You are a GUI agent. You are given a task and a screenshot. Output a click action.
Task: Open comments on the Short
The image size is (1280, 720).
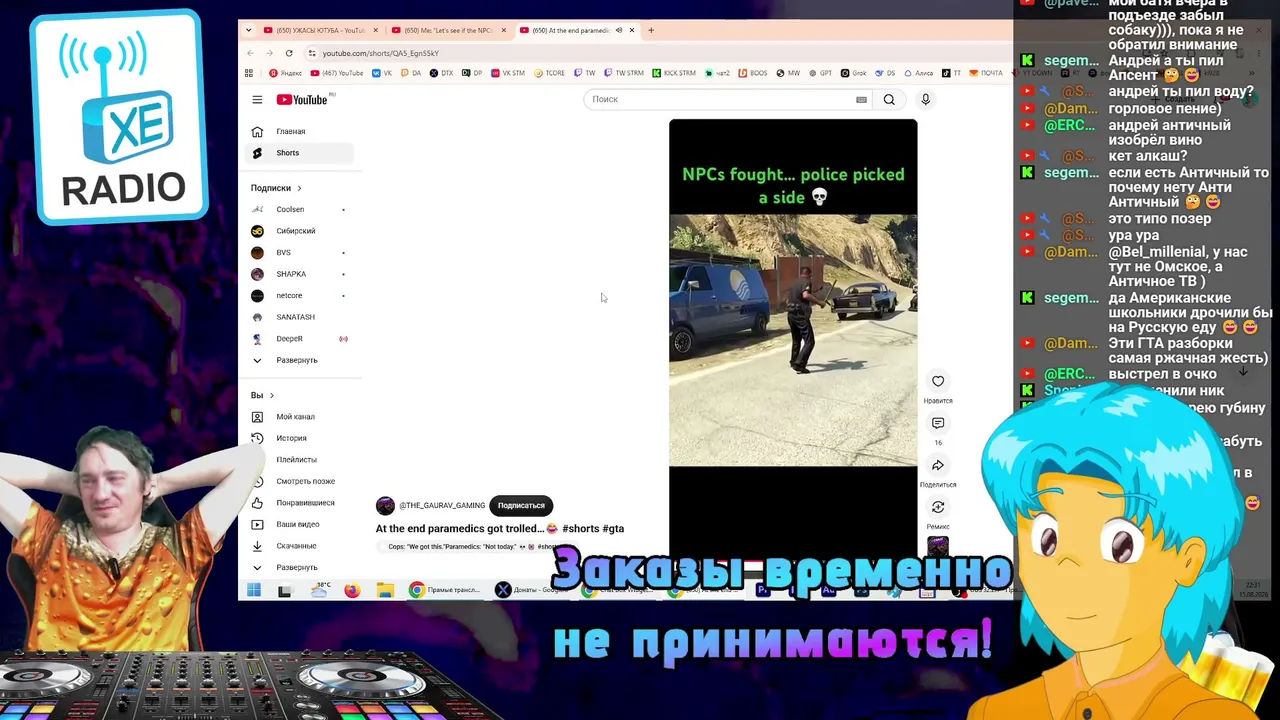tap(938, 423)
